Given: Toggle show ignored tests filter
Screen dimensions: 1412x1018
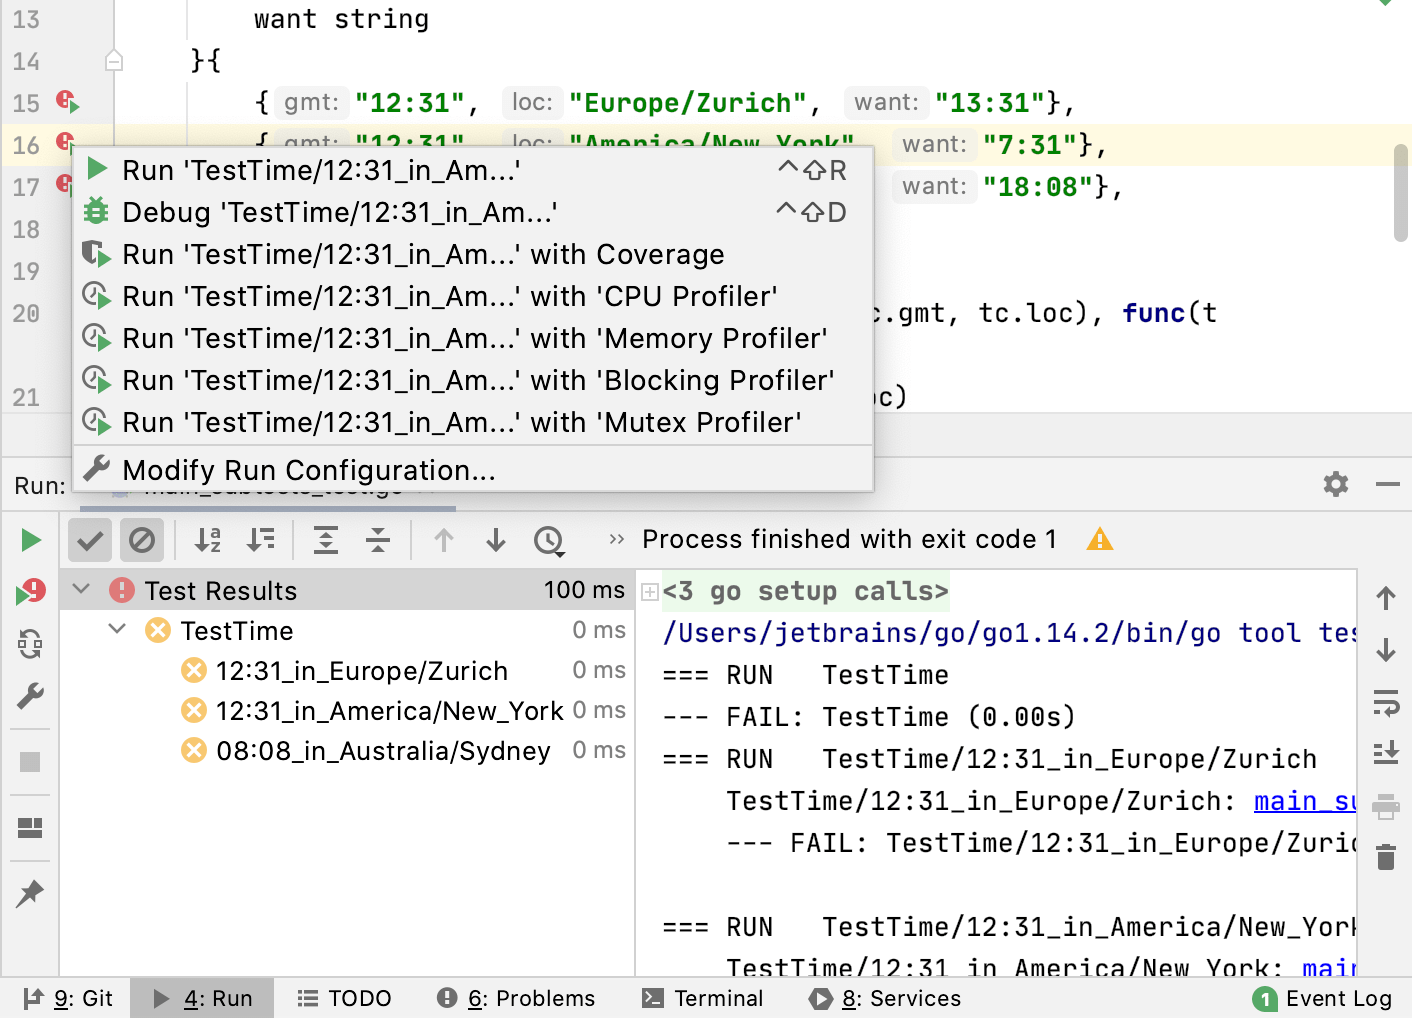Looking at the screenshot, I should coord(142,540).
